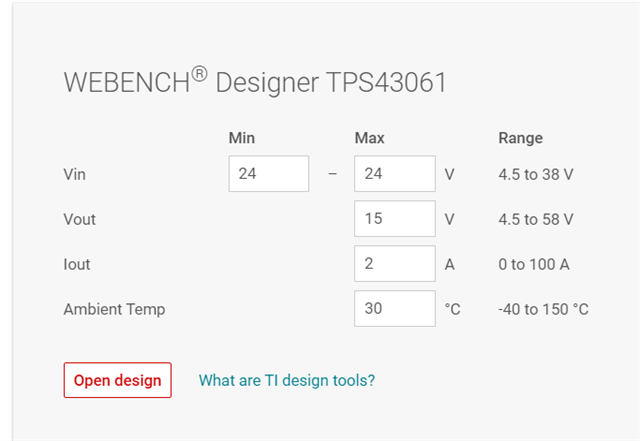This screenshot has height=441, width=640.
Task: Focus the Iout current input box
Action: coord(394,264)
